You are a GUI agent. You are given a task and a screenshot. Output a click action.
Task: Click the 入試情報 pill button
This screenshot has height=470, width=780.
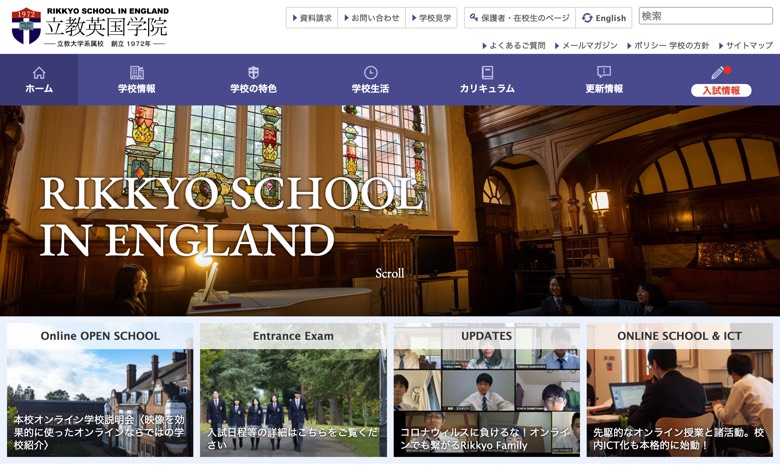pyautogui.click(x=721, y=91)
